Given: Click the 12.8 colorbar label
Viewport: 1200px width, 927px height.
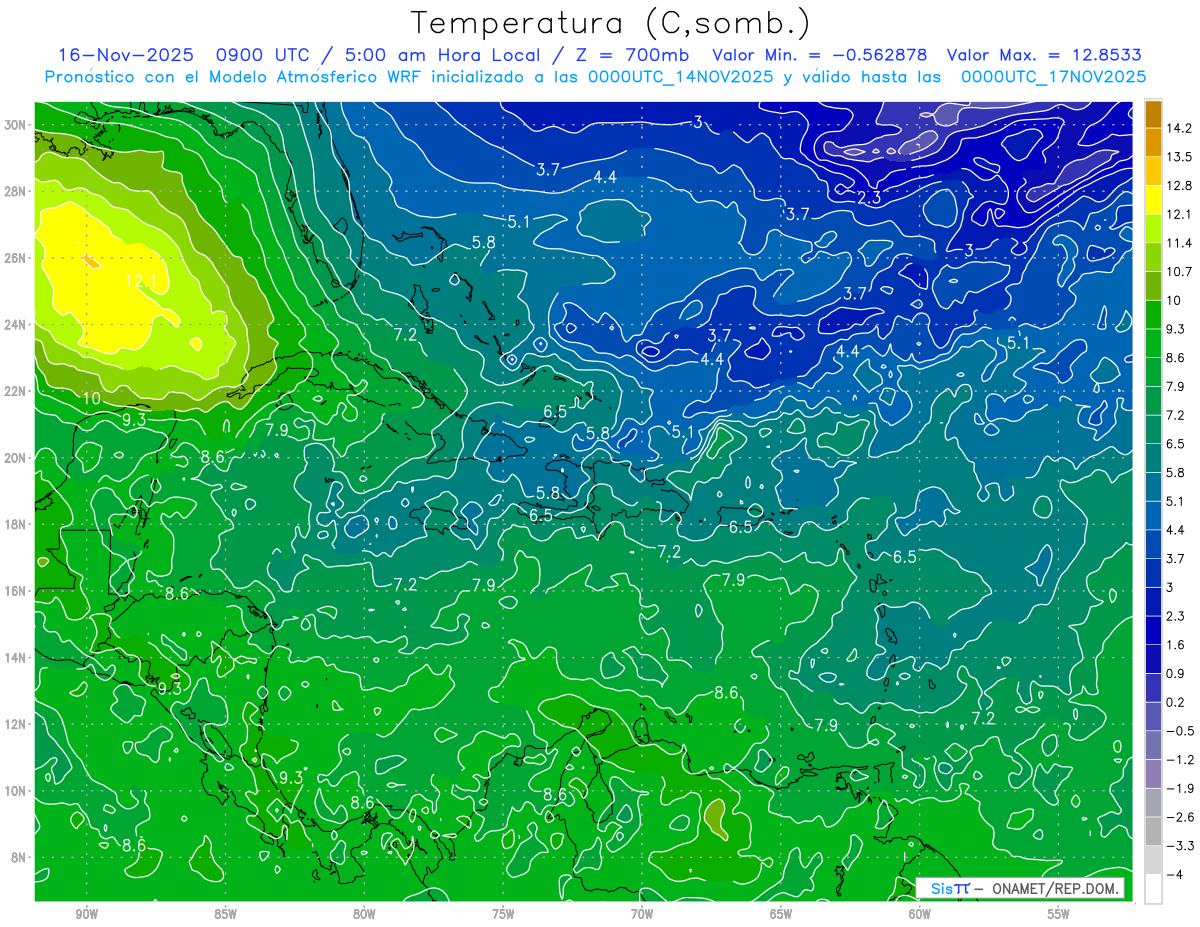Looking at the screenshot, I should coord(1180,186).
